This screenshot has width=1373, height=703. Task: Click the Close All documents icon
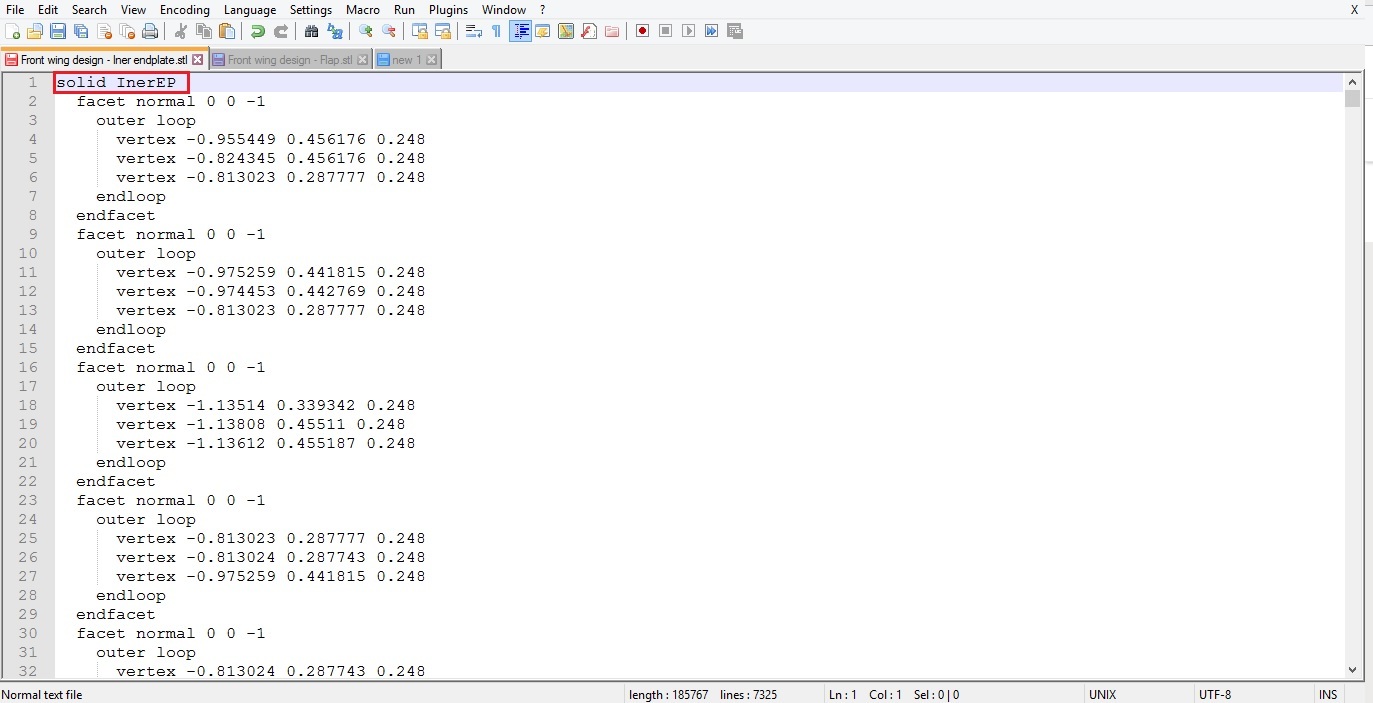(127, 31)
